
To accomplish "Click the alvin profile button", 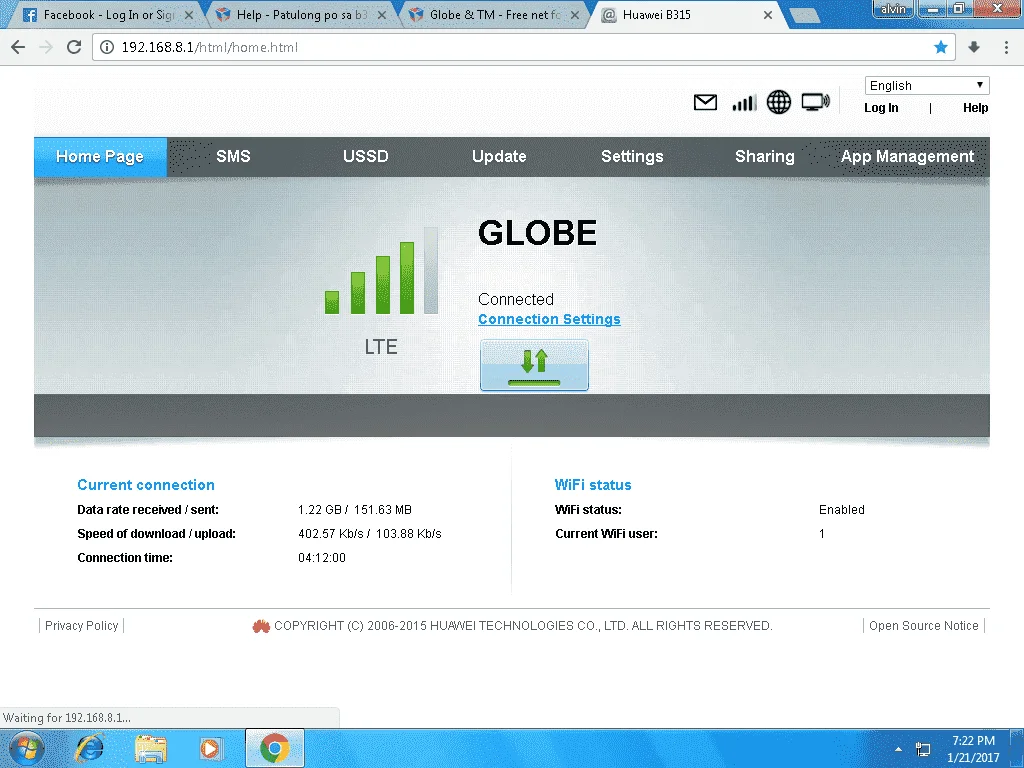I will tap(893, 8).
